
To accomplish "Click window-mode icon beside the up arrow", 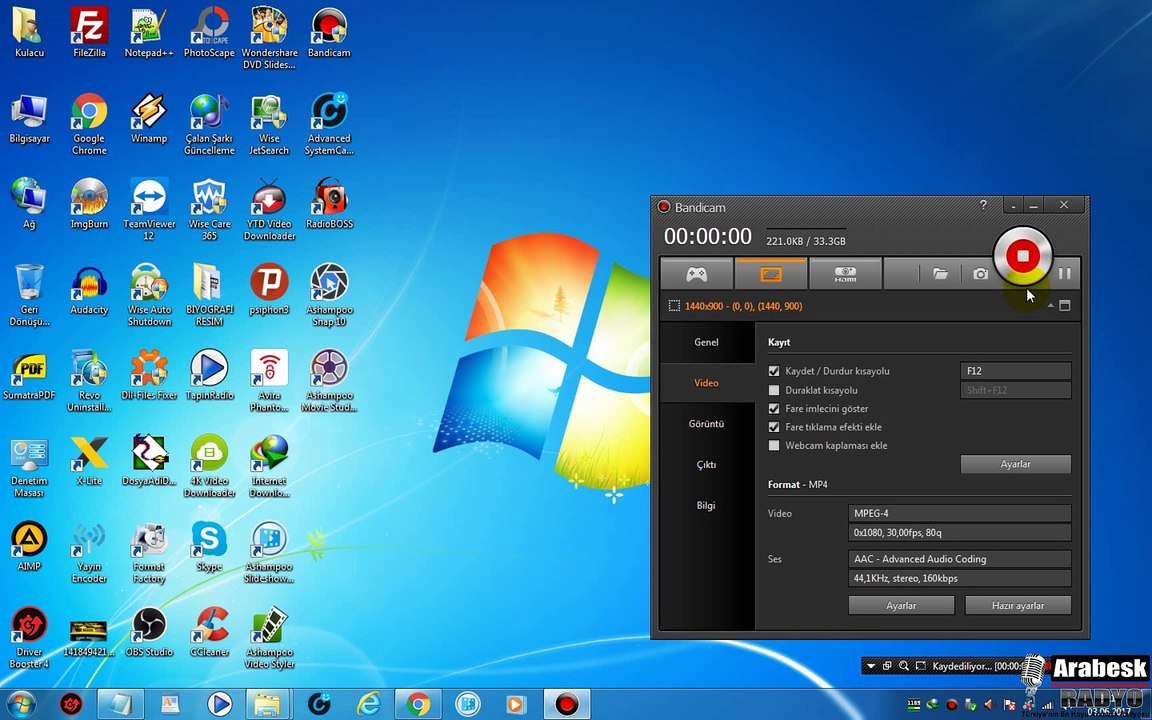I will tap(1065, 306).
